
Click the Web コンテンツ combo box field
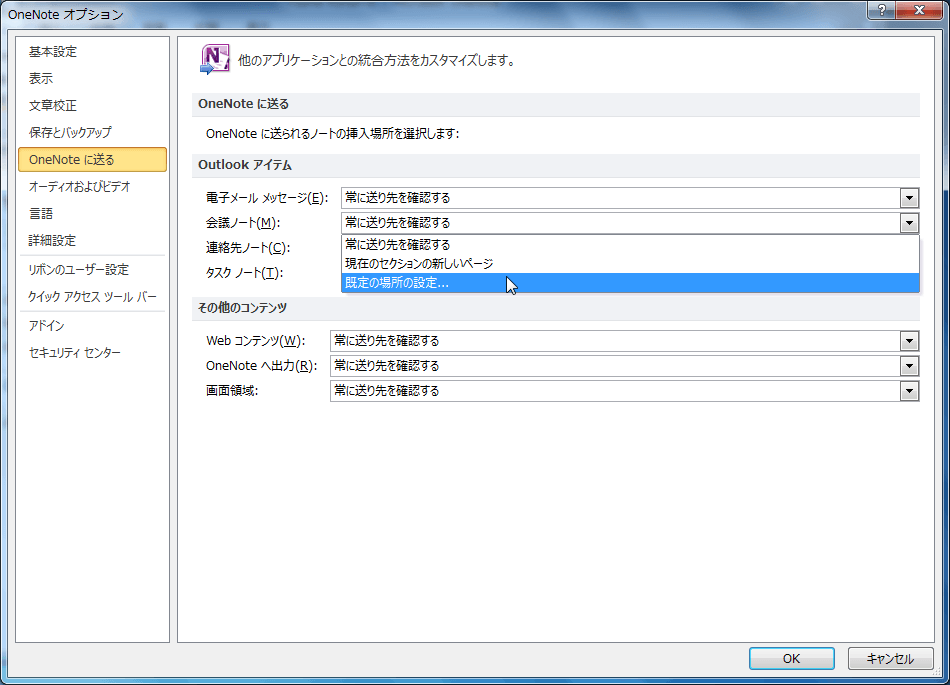pyautogui.click(x=625, y=341)
